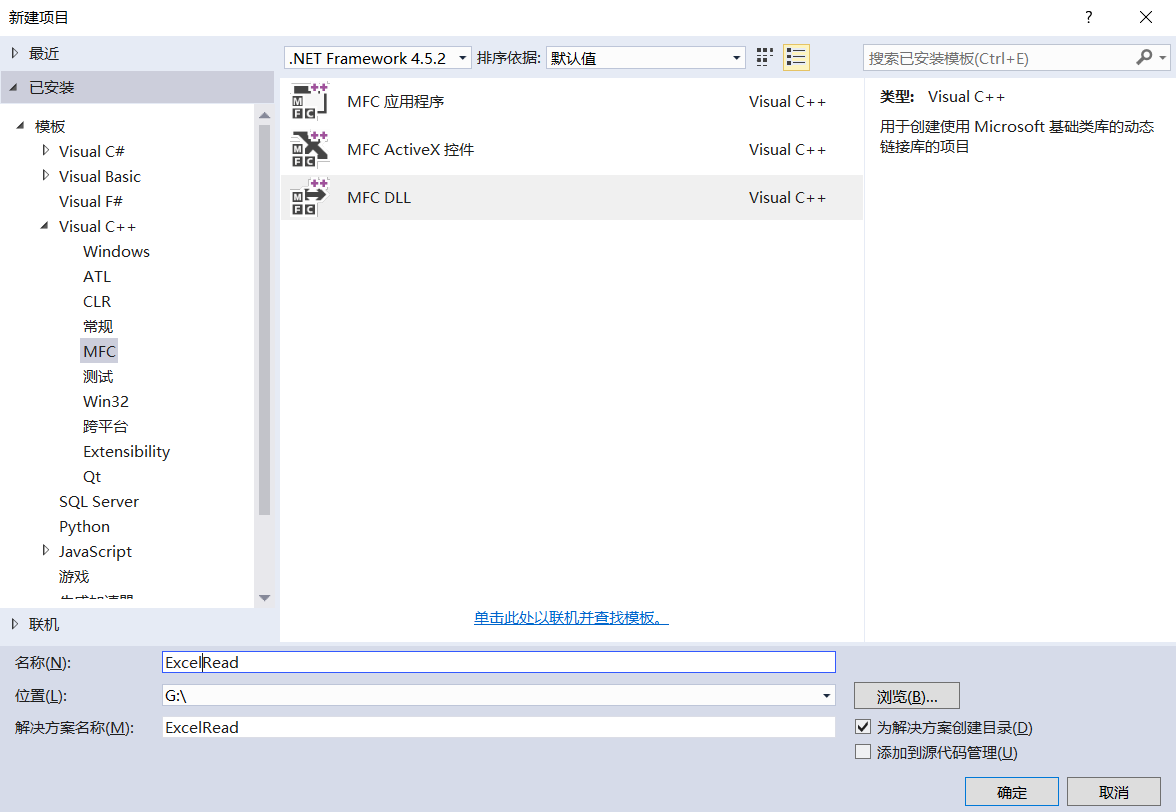Screen dimensions: 1176x812
Task: Enable 添加到源代码管理 checkbox
Action: pyautogui.click(x=862, y=751)
